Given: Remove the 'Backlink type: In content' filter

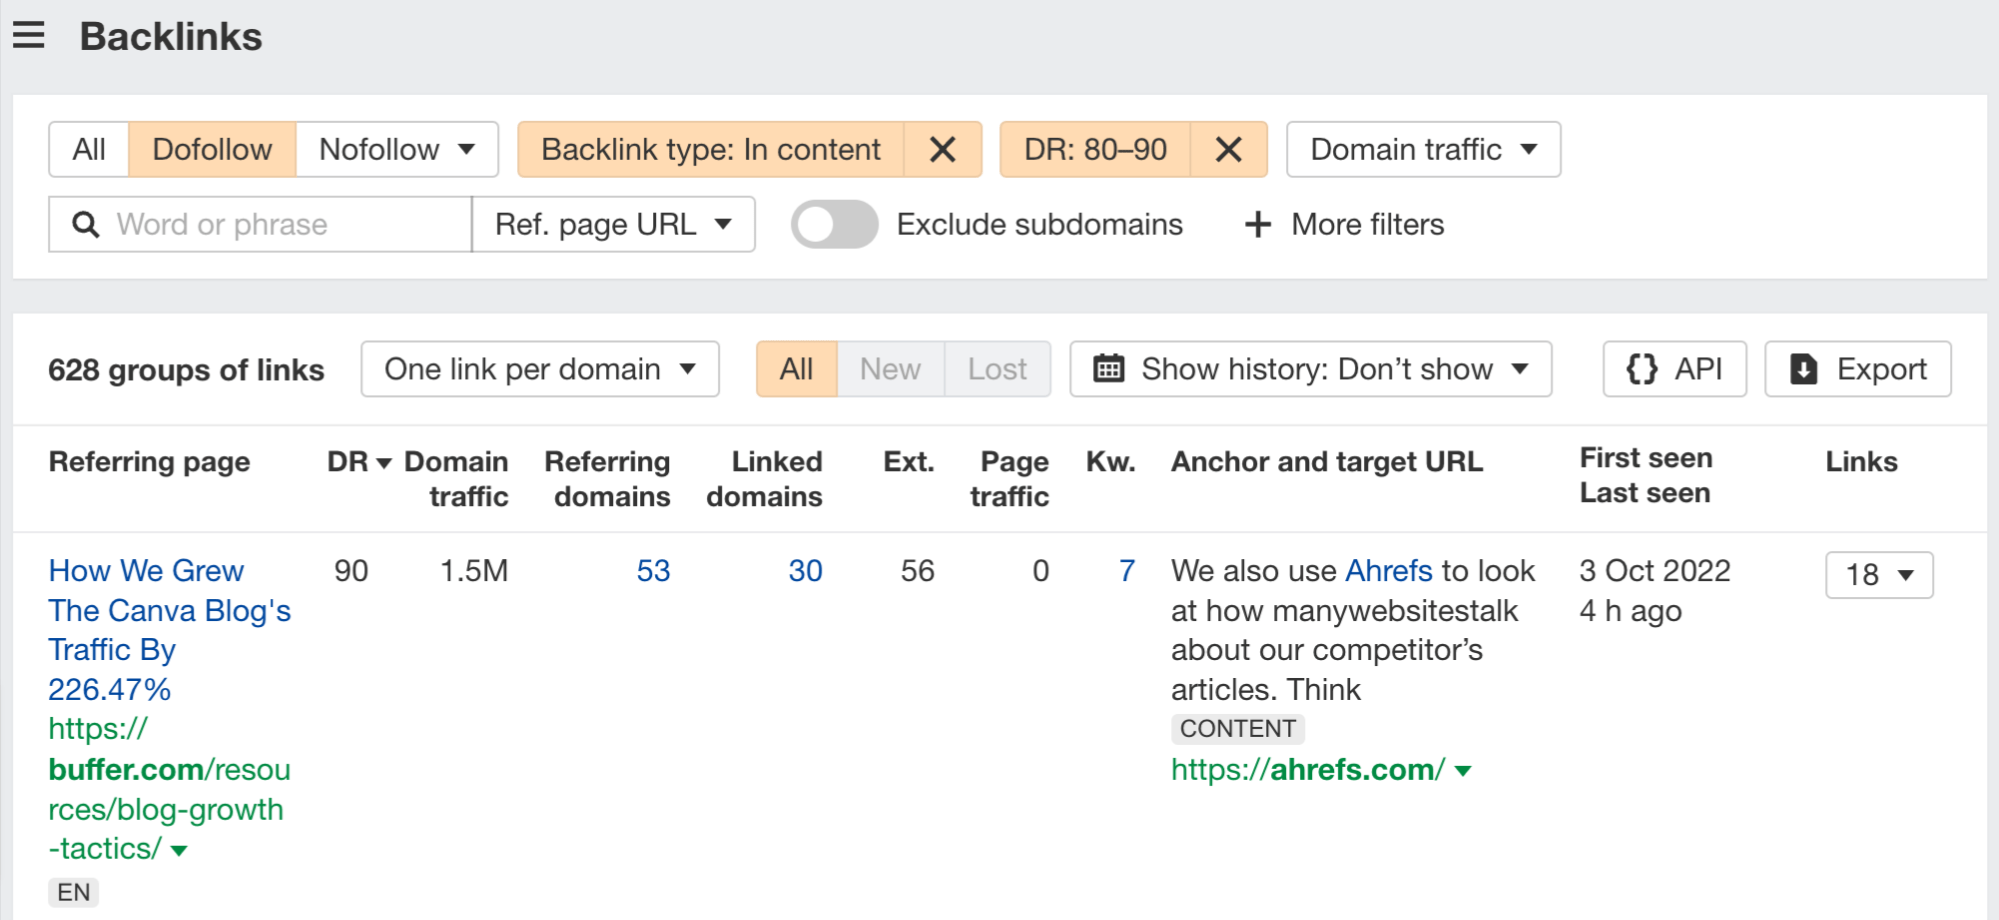Looking at the screenshot, I should [x=941, y=150].
